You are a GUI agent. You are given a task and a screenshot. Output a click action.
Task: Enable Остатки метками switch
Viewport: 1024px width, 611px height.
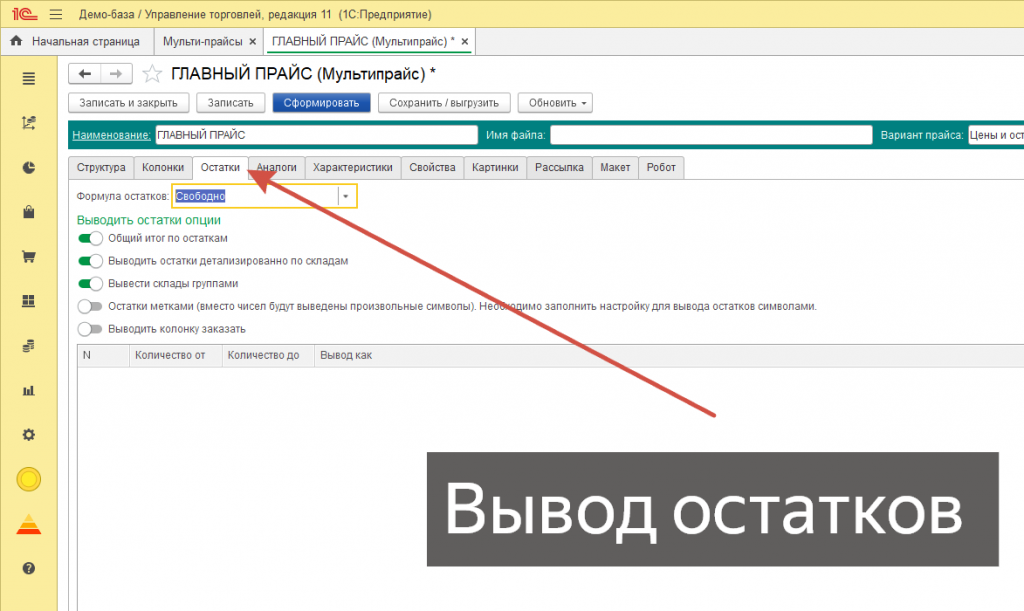(90, 306)
